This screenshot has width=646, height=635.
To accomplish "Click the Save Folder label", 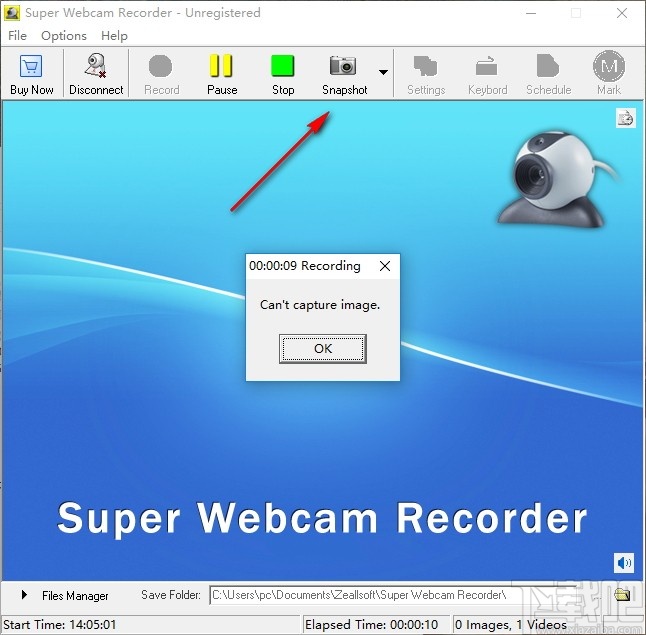I will coord(171,595).
